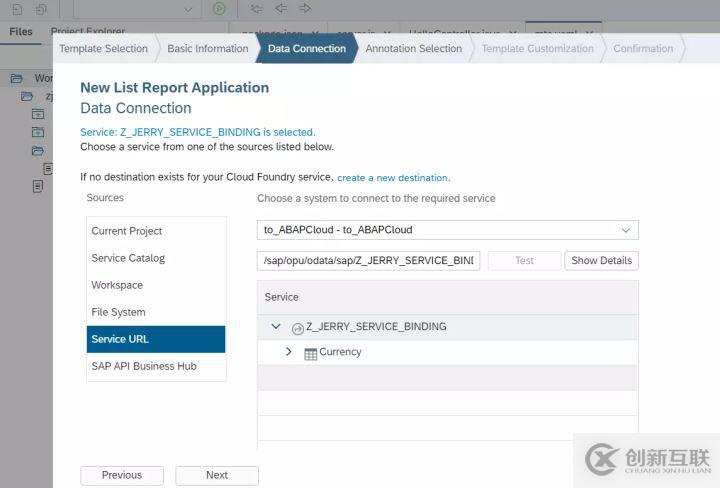This screenshot has height=488, width=720.
Task: Go to the Basic Information wizard step
Action: tap(208, 48)
